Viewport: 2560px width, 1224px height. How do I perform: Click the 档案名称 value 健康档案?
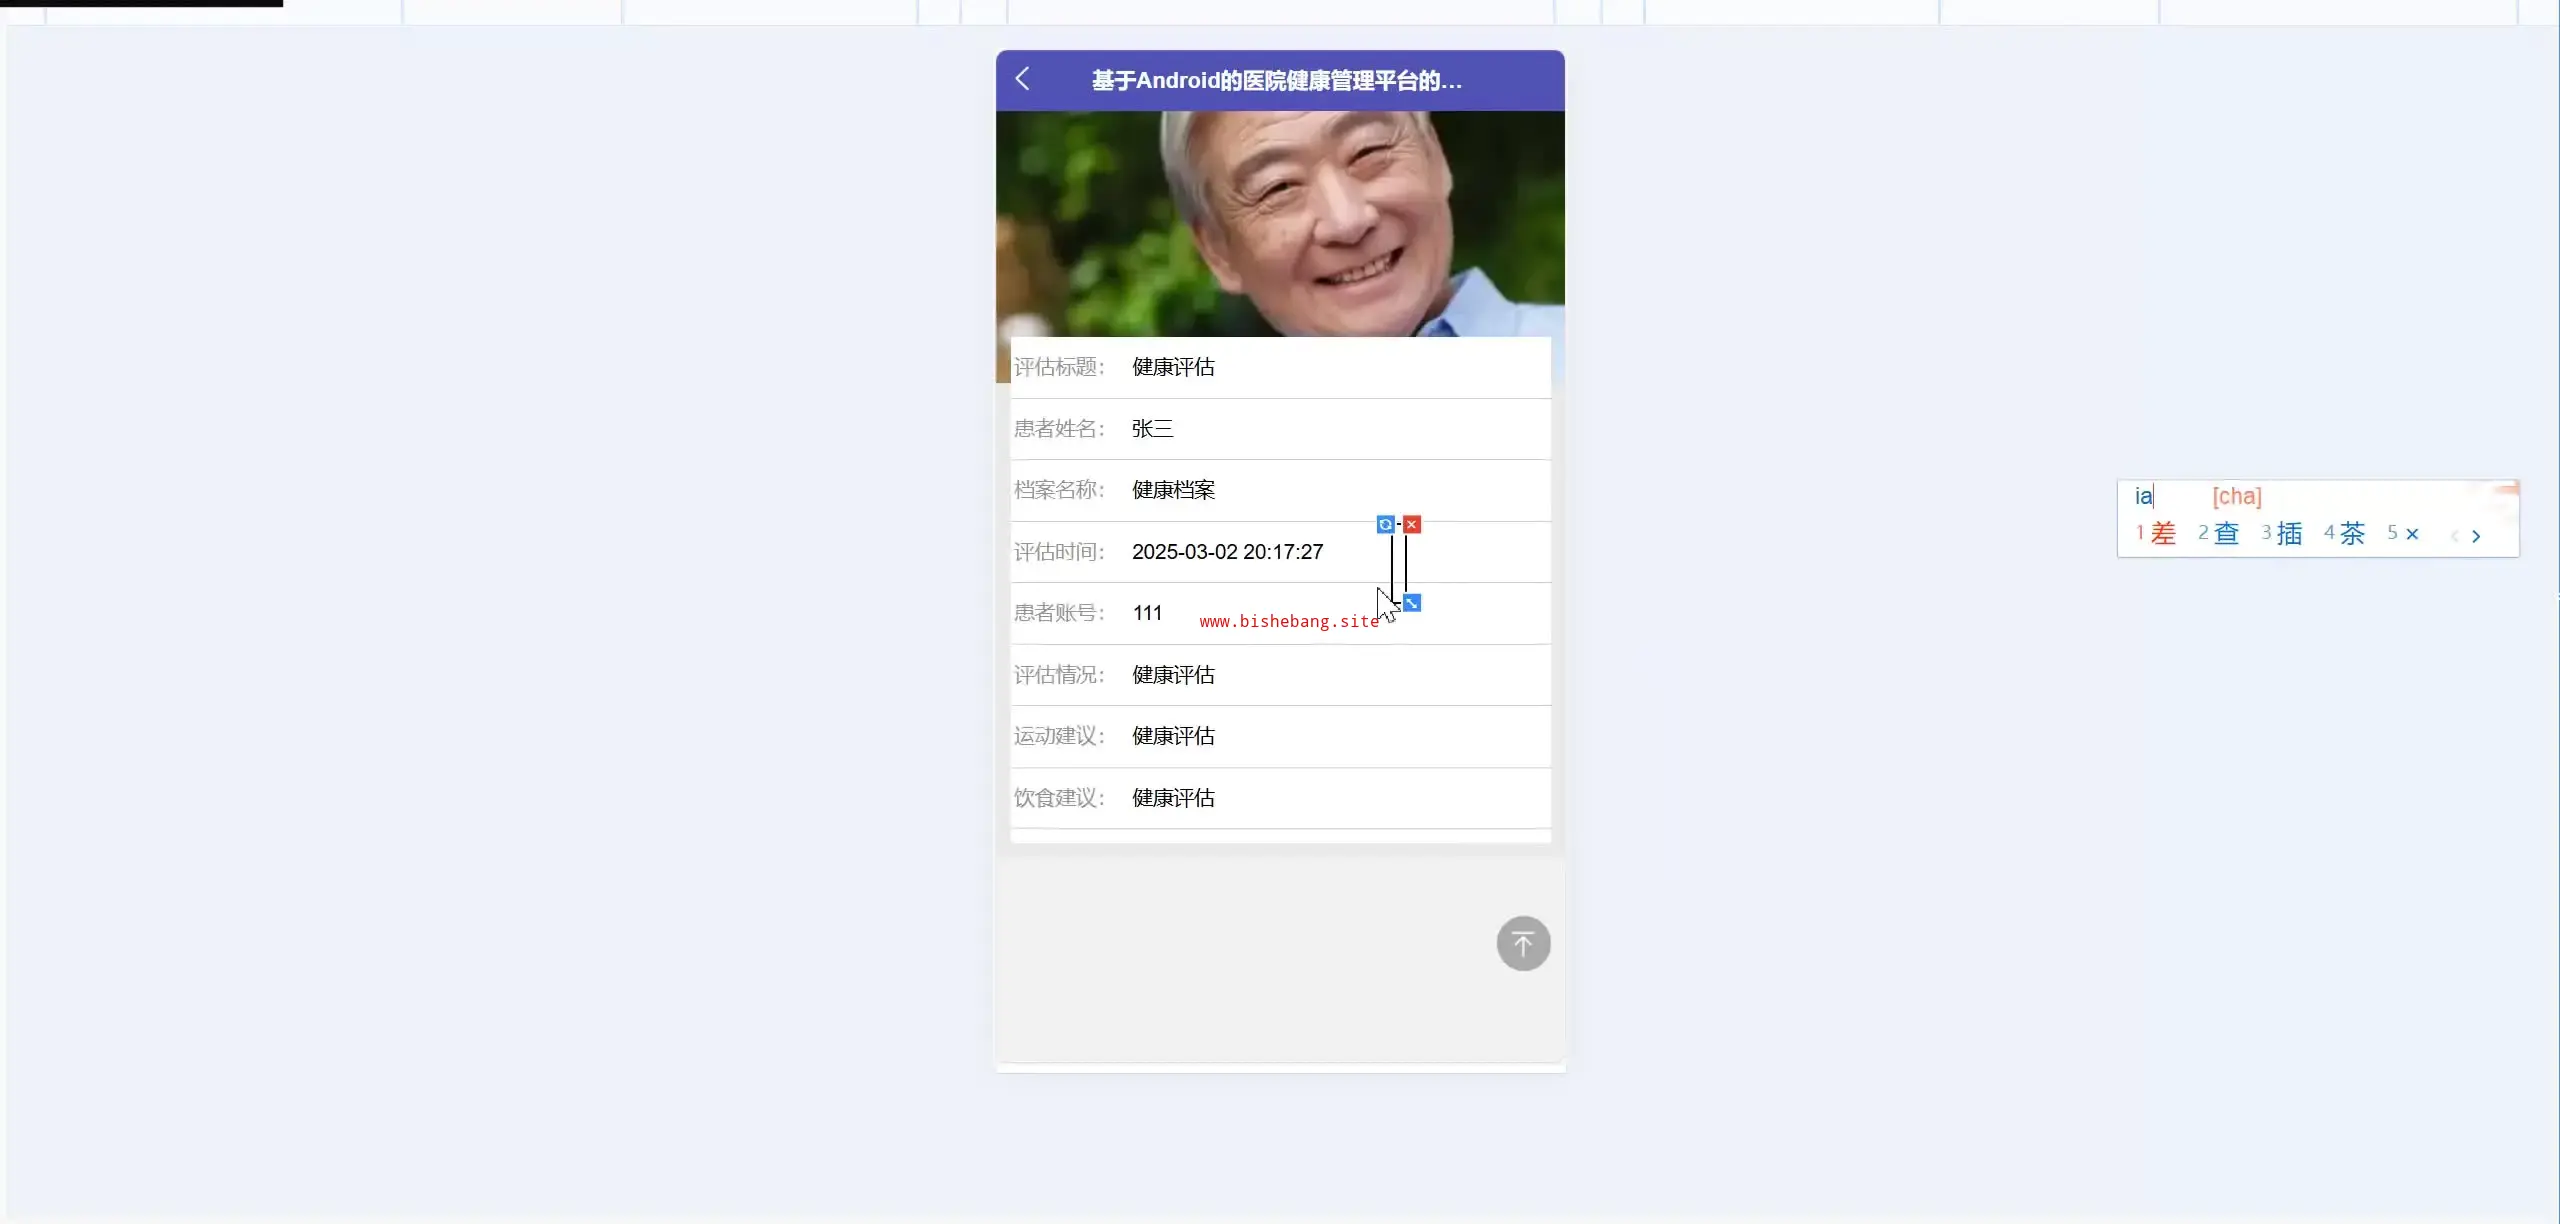(x=1173, y=490)
